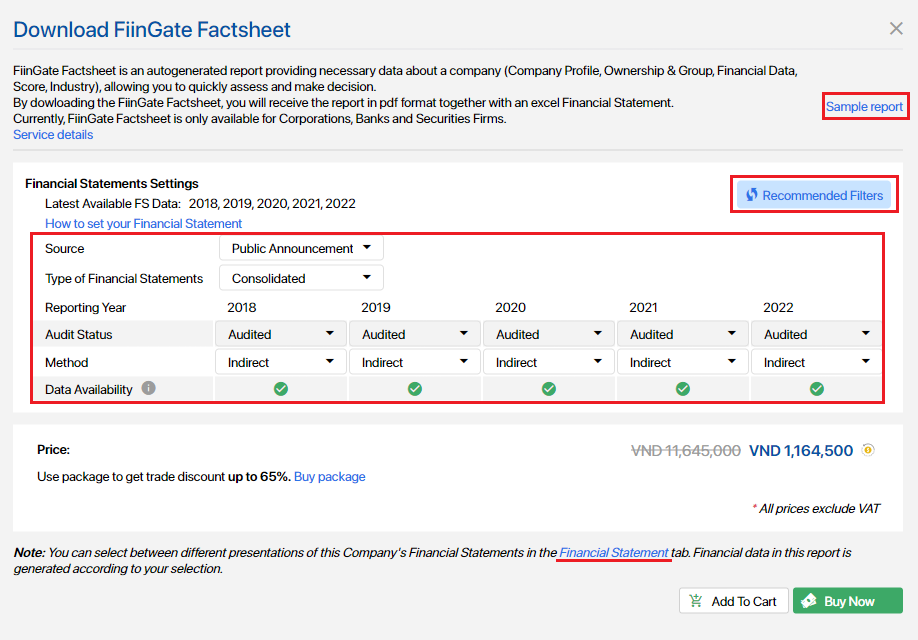The height and width of the screenshot is (640, 918).
Task: Expand Type of Financial Statements dropdown
Action: click(x=301, y=278)
